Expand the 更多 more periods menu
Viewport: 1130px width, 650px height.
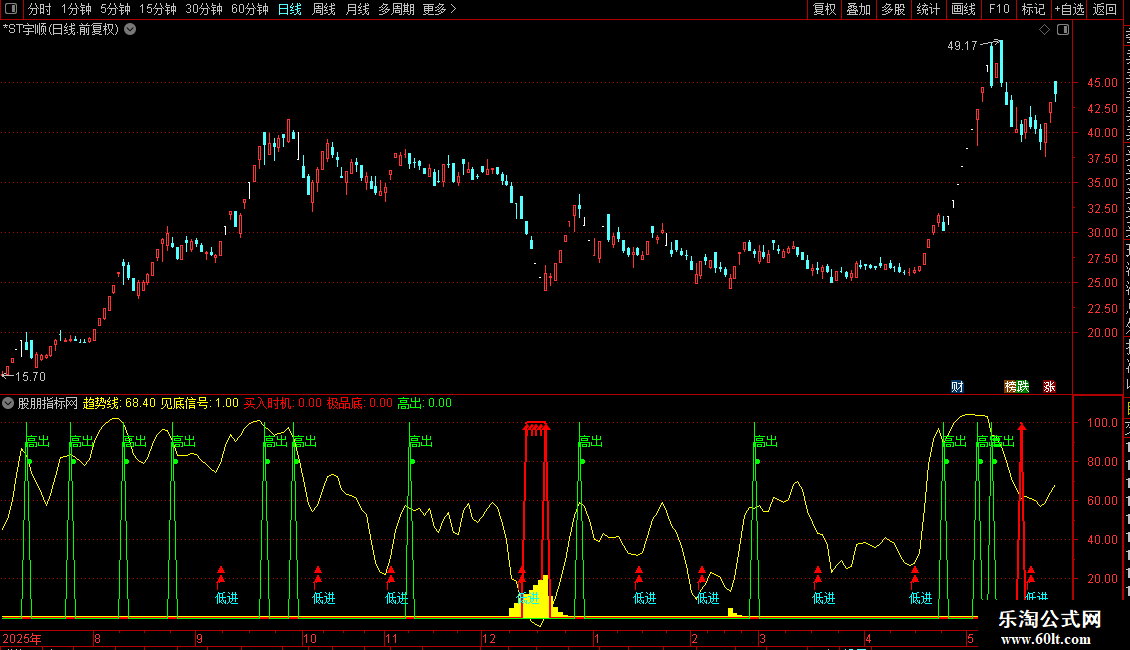440,9
